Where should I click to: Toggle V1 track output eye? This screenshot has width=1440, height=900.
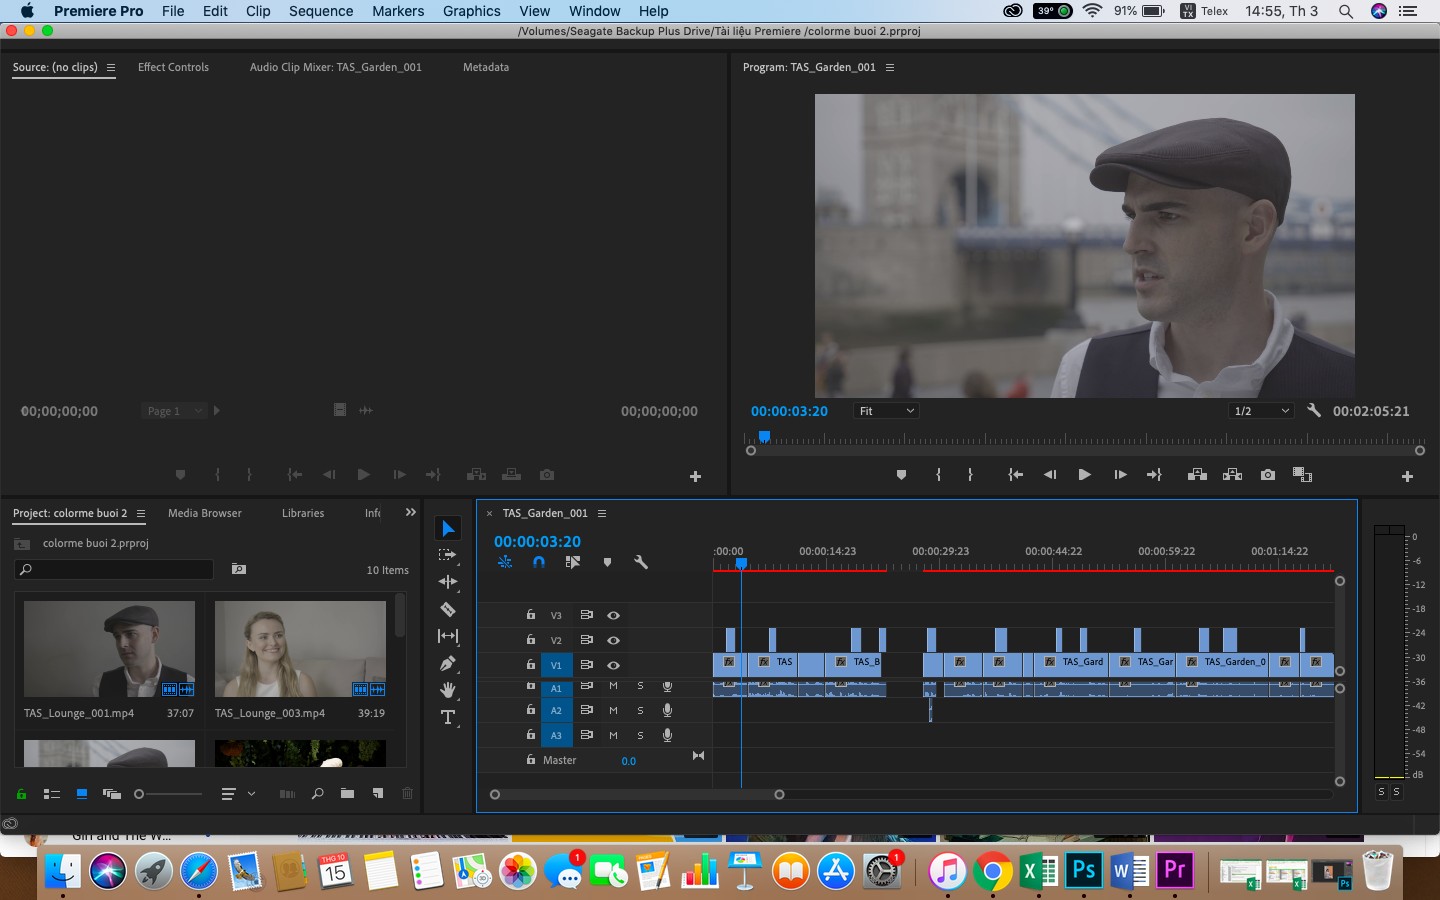(613, 665)
